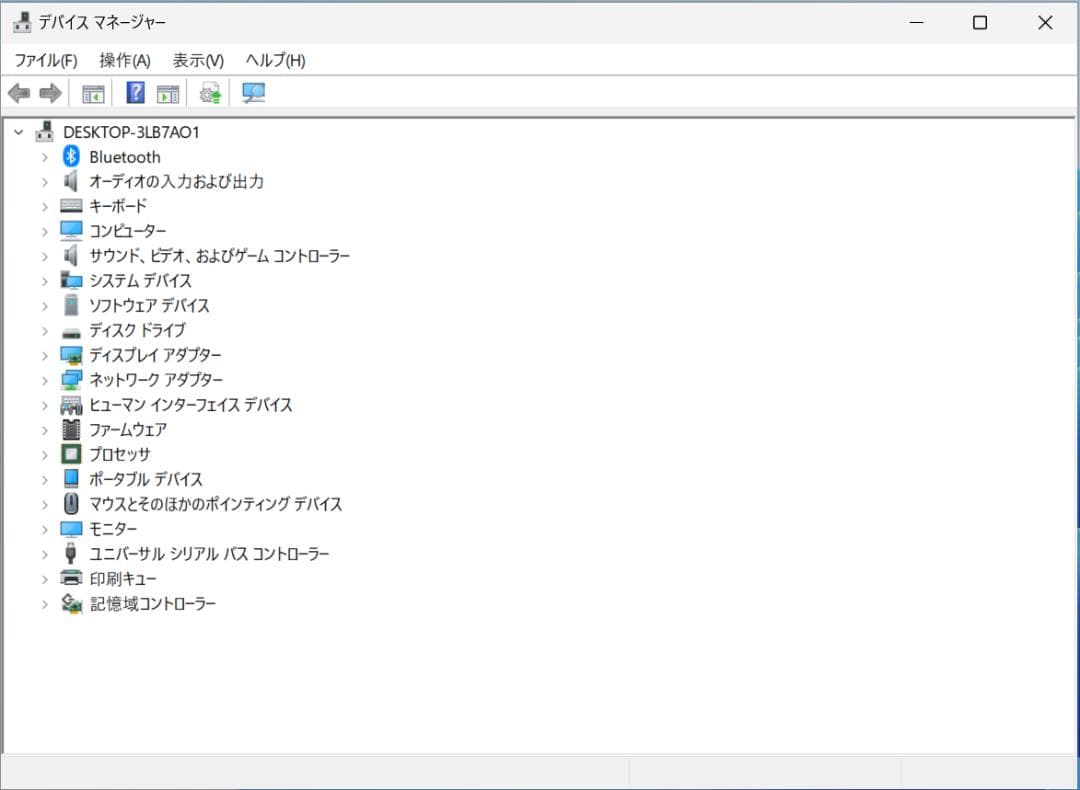The image size is (1080, 790).
Task: Show the action pane toolbar icon
Action: pos(168,92)
